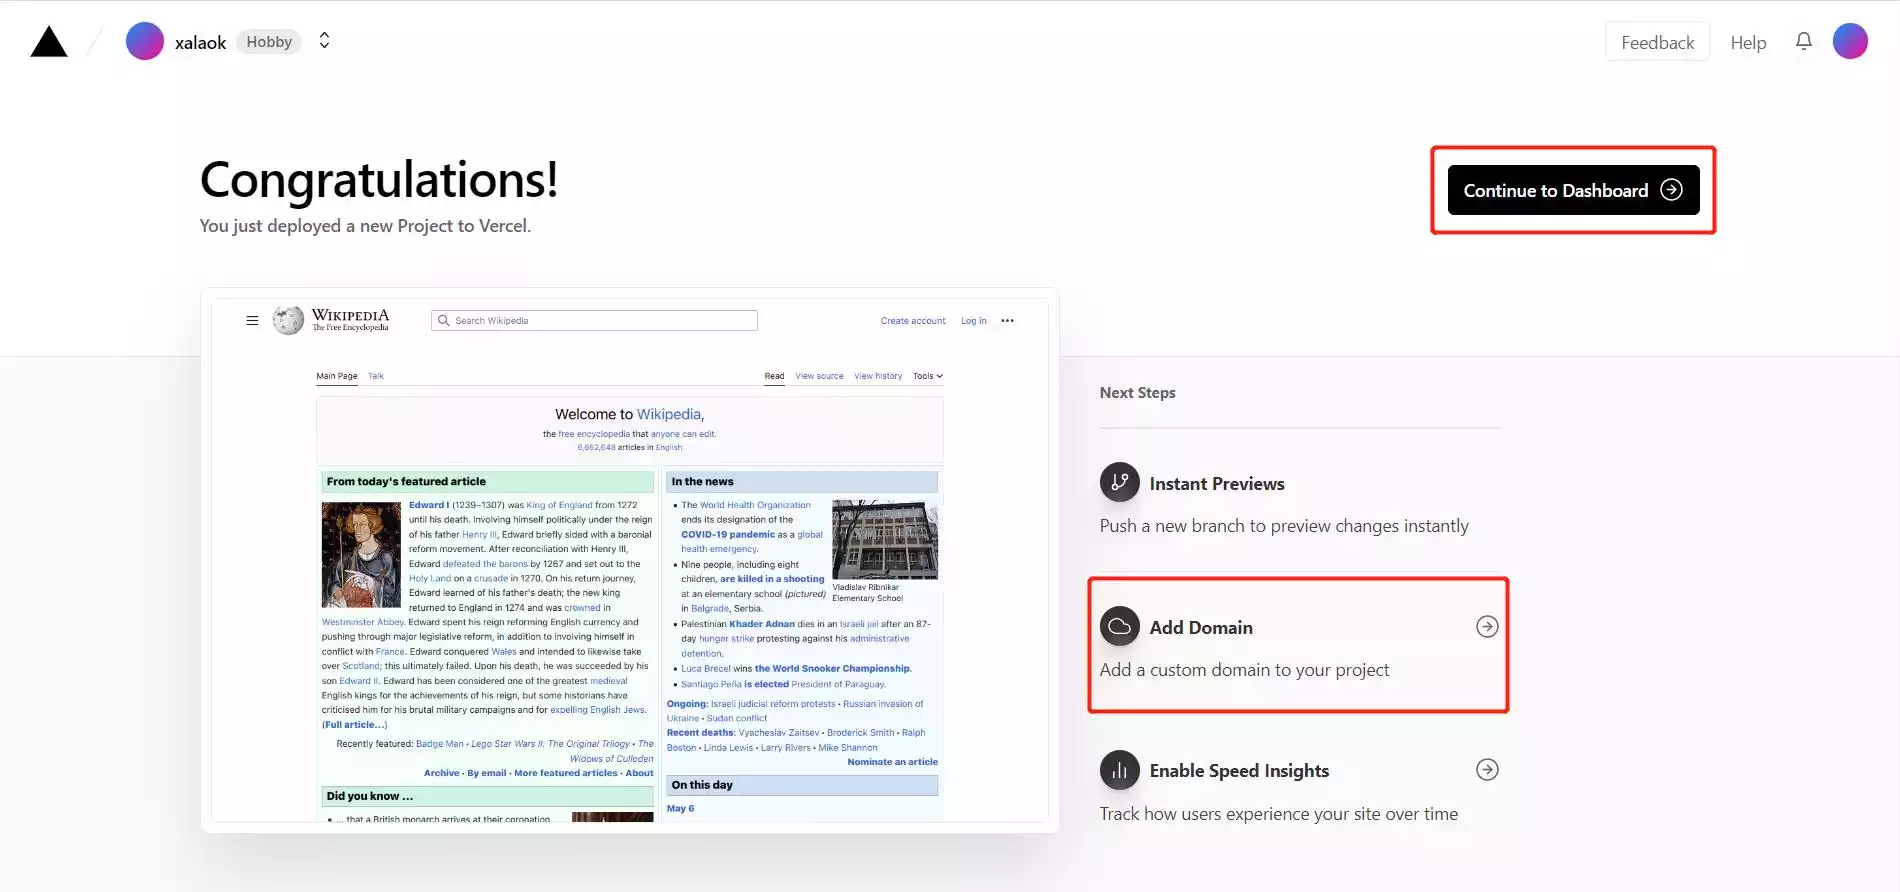Image resolution: width=1900 pixels, height=892 pixels.
Task: Click the Hobby plan badge
Action: pyautogui.click(x=269, y=42)
